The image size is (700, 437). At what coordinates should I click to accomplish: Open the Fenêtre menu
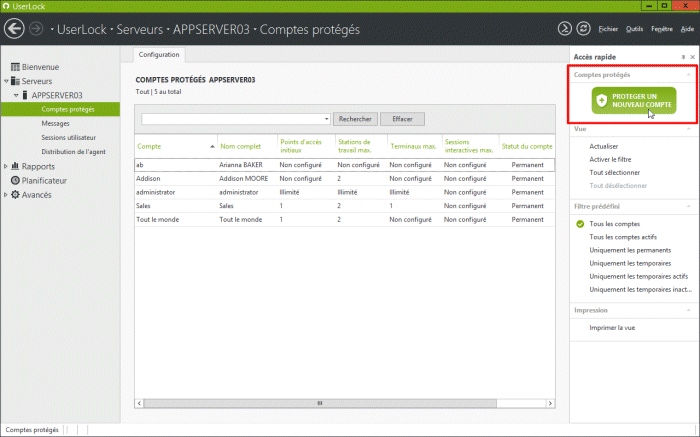point(662,29)
